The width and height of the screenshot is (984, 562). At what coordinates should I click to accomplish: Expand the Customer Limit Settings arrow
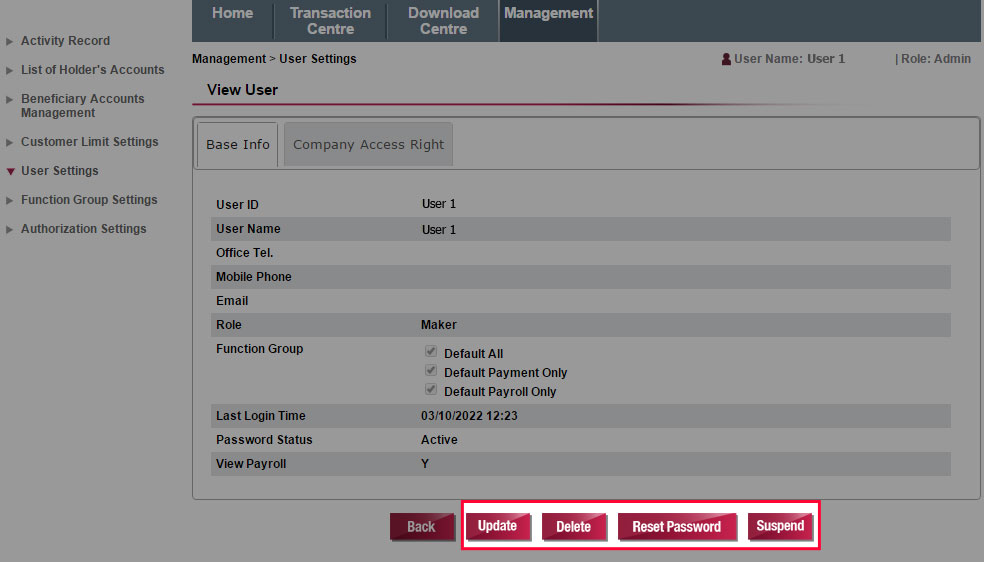[x=9, y=142]
